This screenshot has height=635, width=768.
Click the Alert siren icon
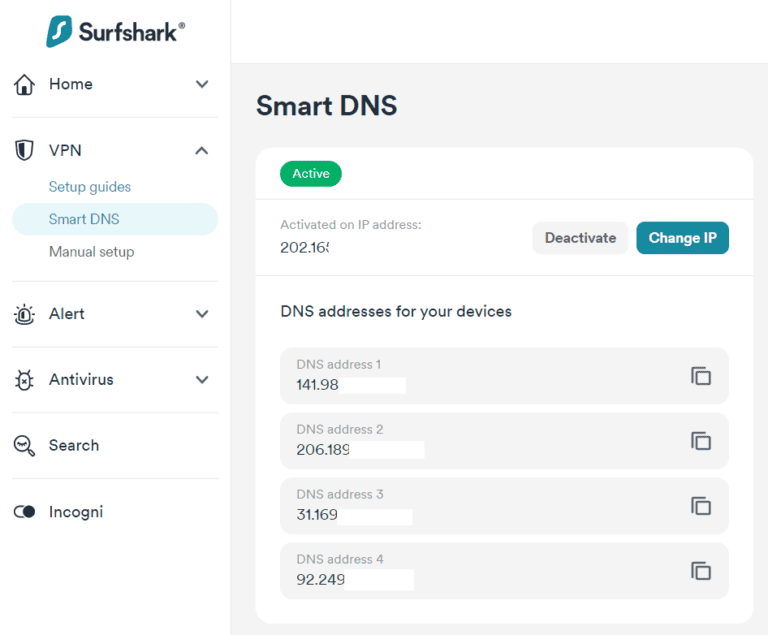25,314
